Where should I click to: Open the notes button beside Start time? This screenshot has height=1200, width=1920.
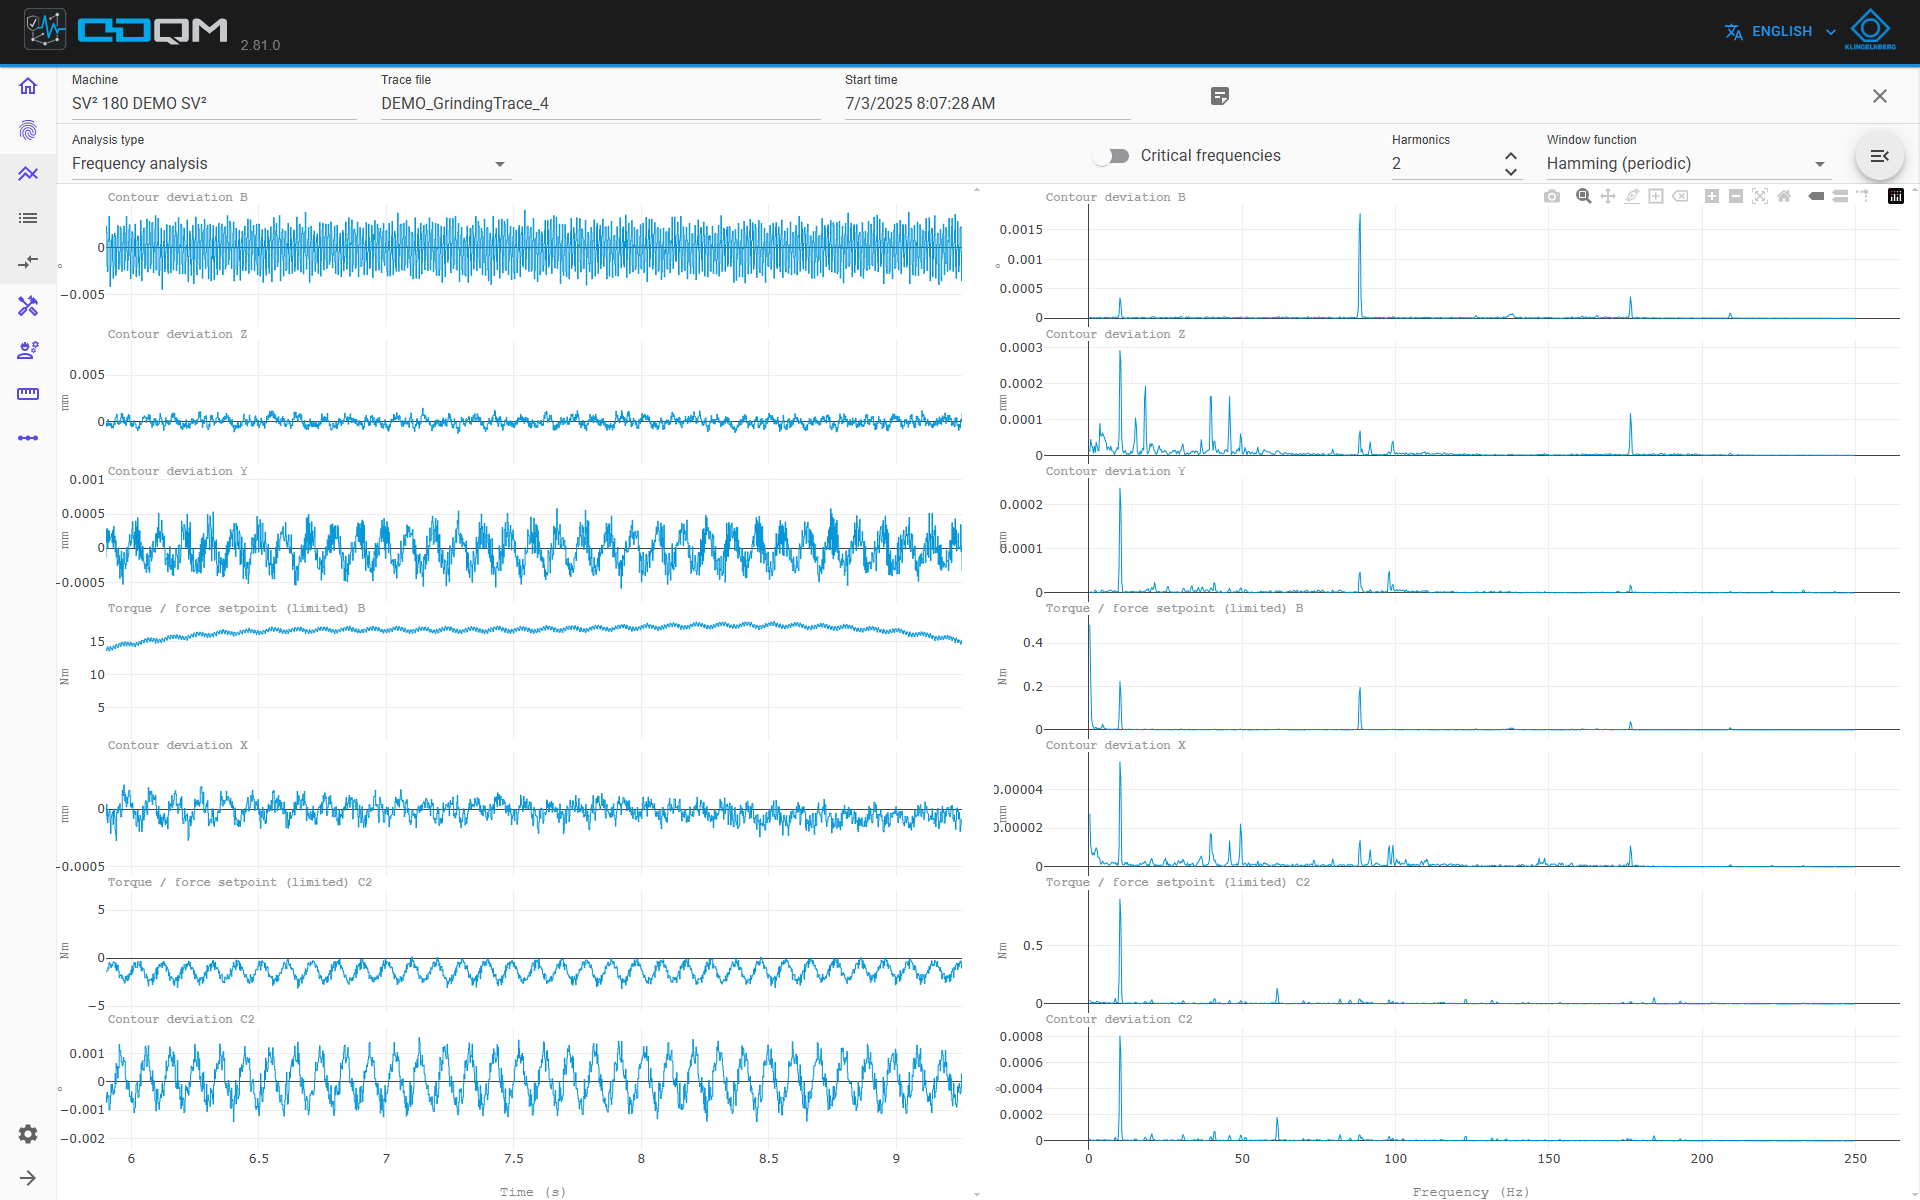tap(1220, 96)
